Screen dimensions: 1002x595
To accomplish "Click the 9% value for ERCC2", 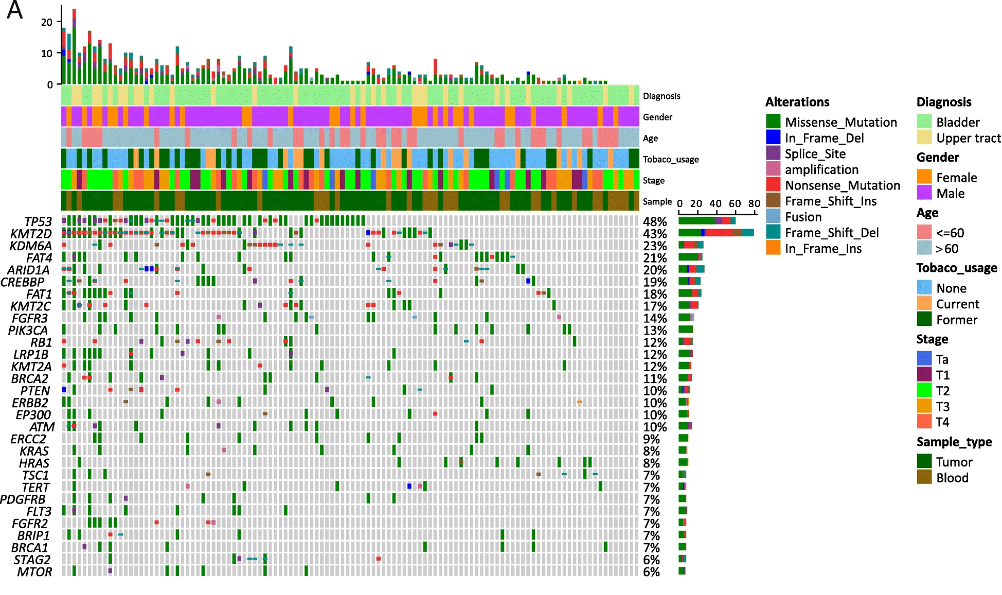I will coord(652,439).
